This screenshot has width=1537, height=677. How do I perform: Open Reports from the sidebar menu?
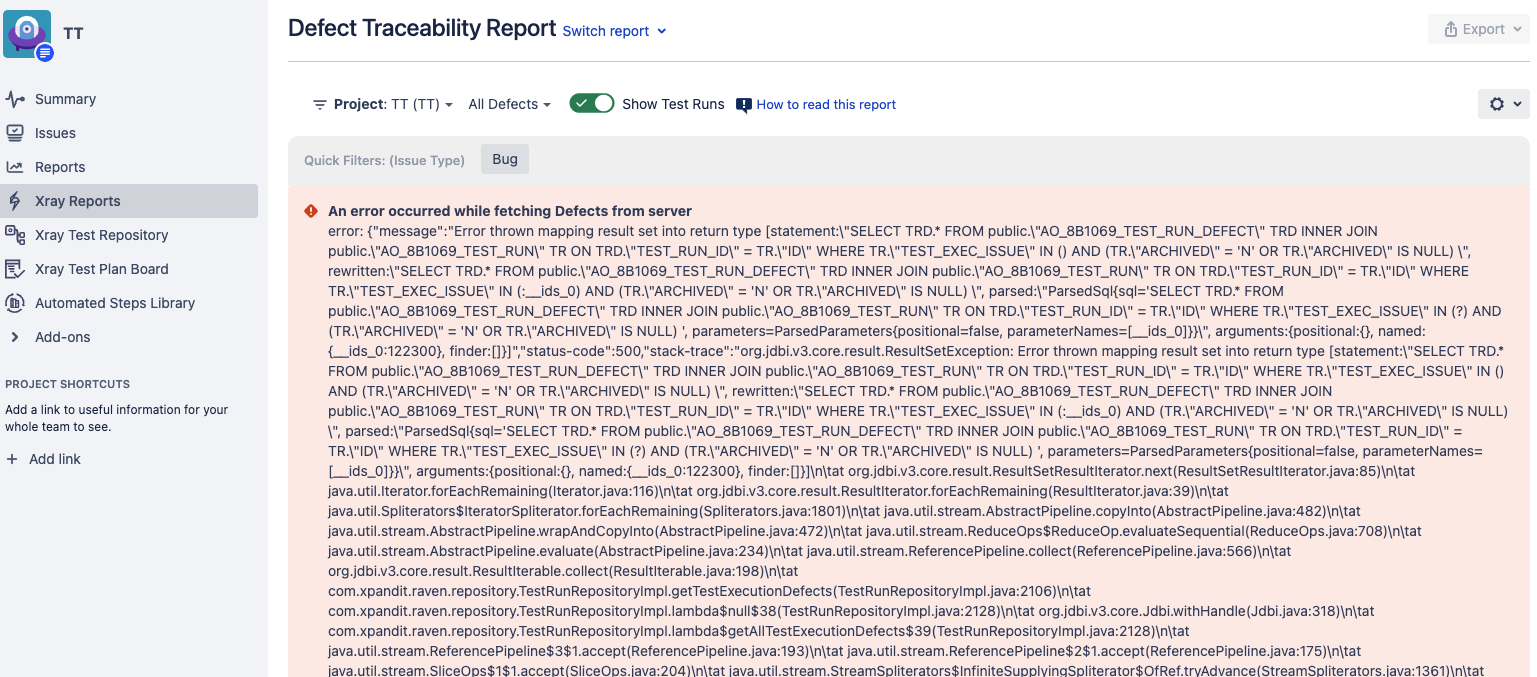tap(60, 167)
